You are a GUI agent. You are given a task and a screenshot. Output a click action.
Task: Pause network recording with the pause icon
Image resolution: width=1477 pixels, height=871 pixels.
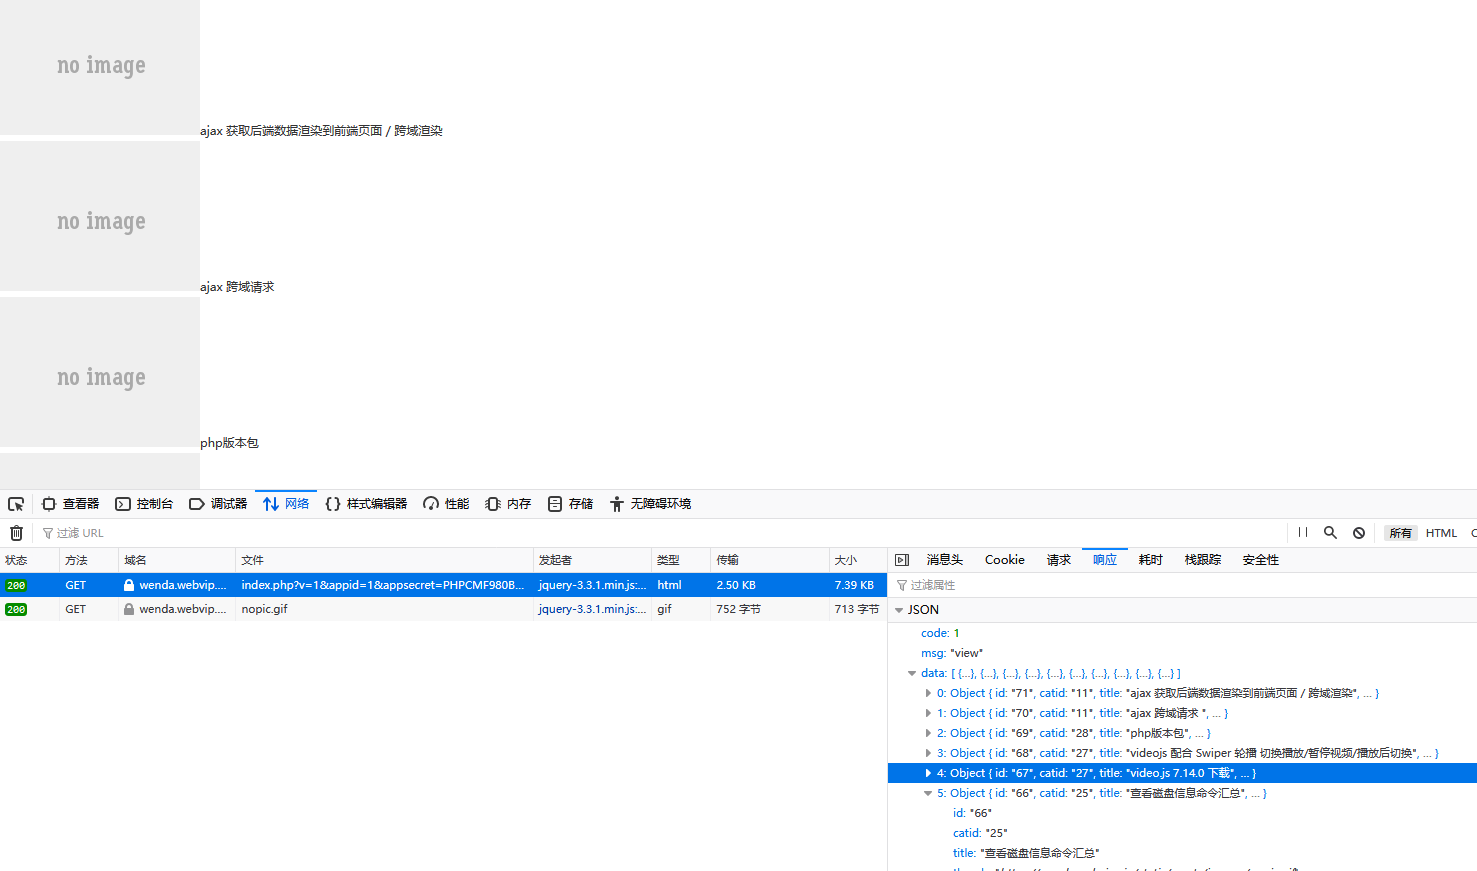[1302, 533]
